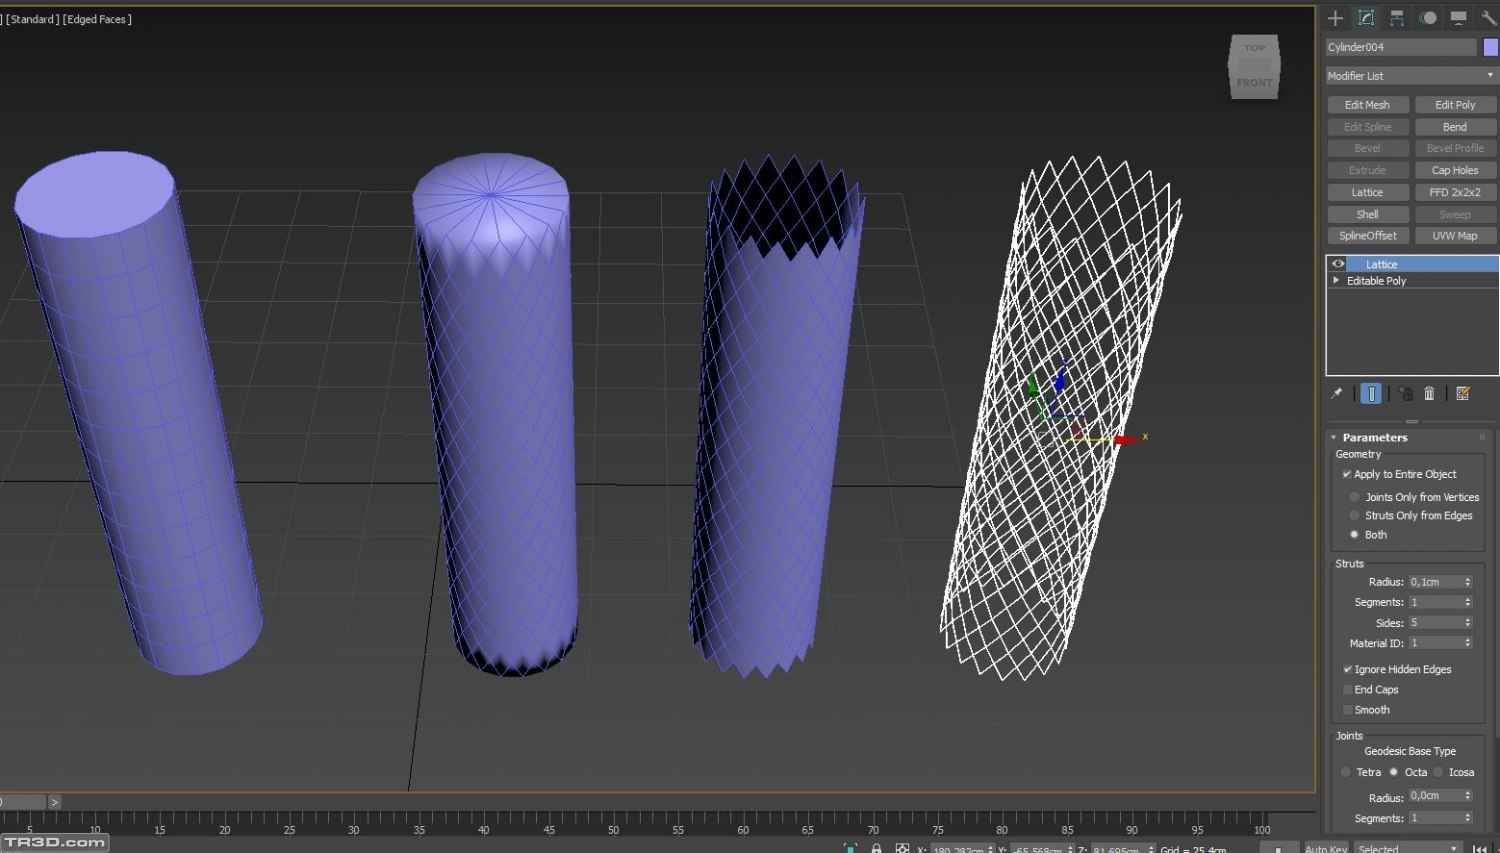Uncheck Apply to Entire Object
The height and width of the screenshot is (853, 1500).
(x=1347, y=475)
